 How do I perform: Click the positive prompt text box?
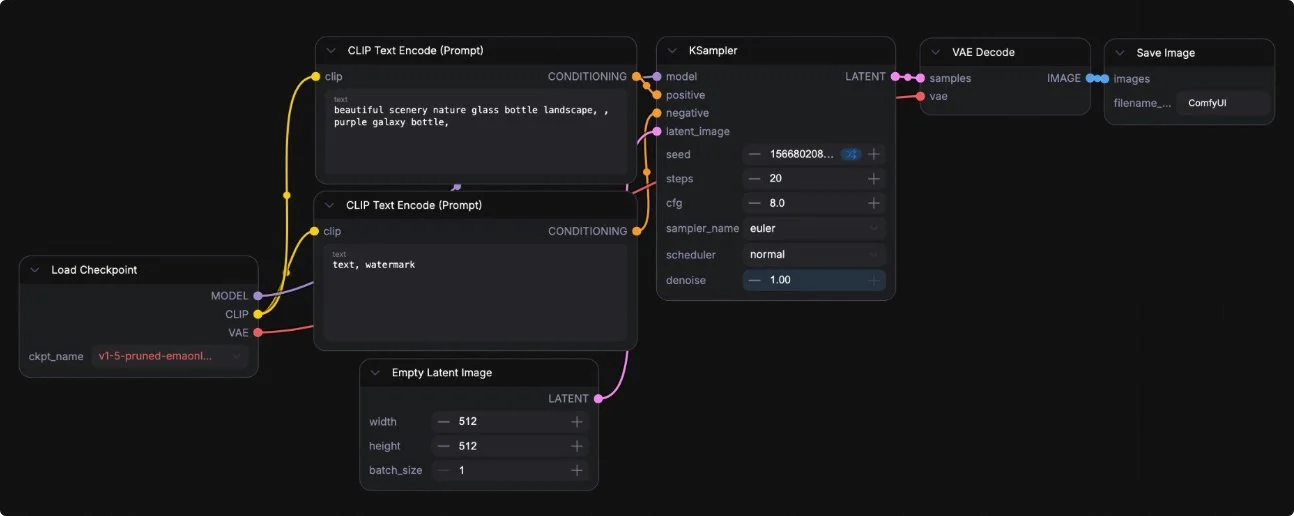click(476, 135)
